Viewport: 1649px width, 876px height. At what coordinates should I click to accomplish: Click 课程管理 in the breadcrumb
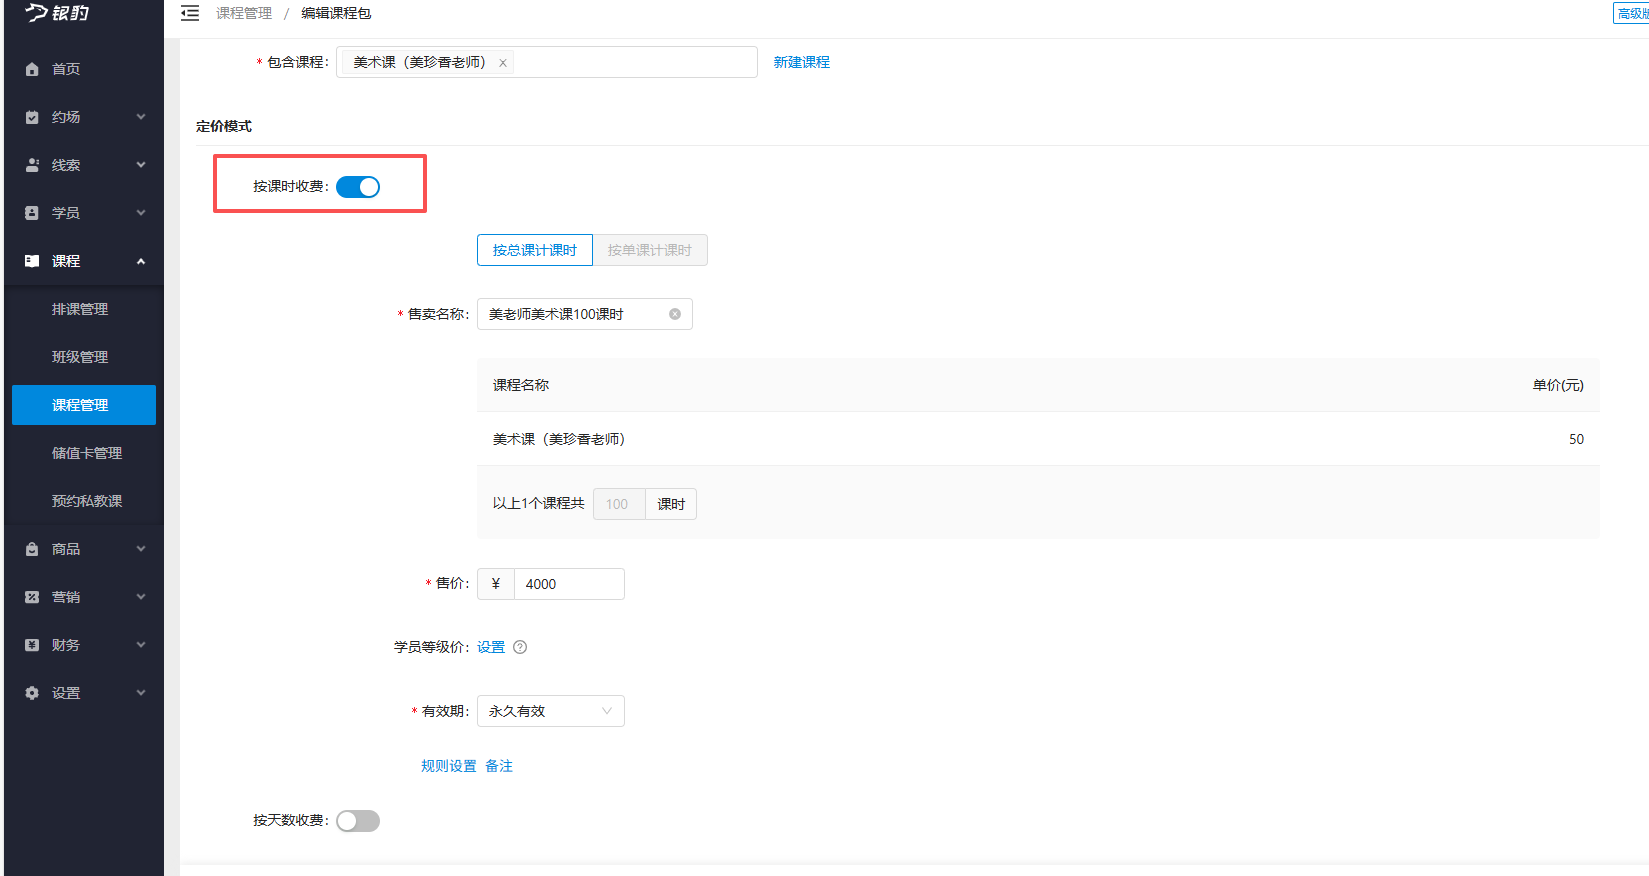[244, 13]
